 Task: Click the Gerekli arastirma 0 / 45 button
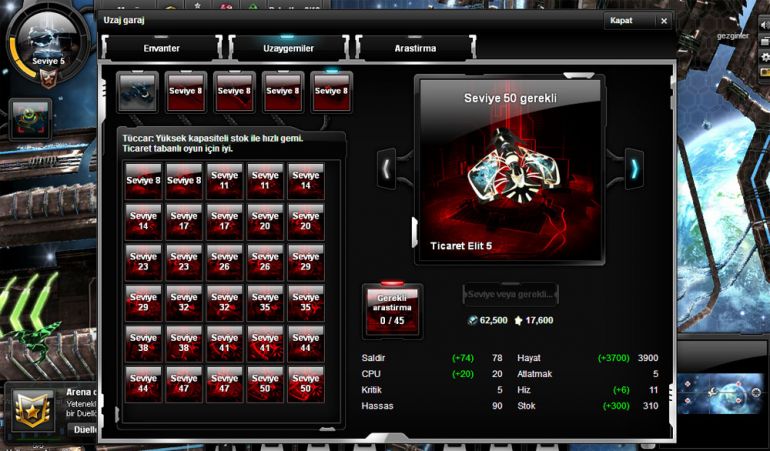point(393,308)
